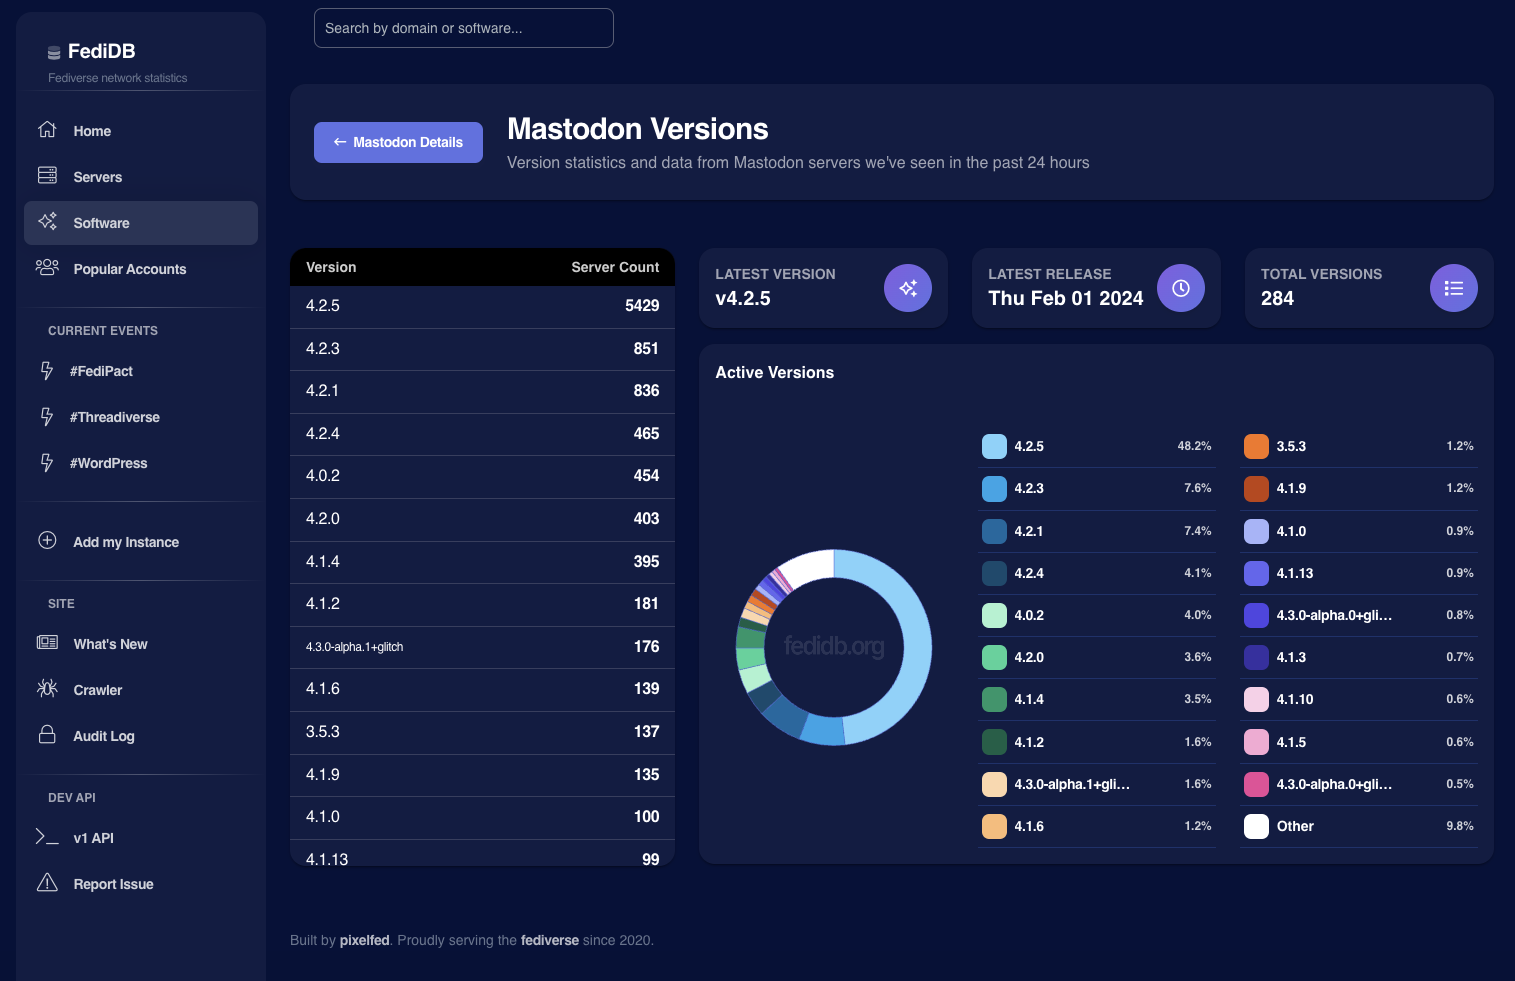Open the Servers section
The width and height of the screenshot is (1515, 981).
click(141, 177)
